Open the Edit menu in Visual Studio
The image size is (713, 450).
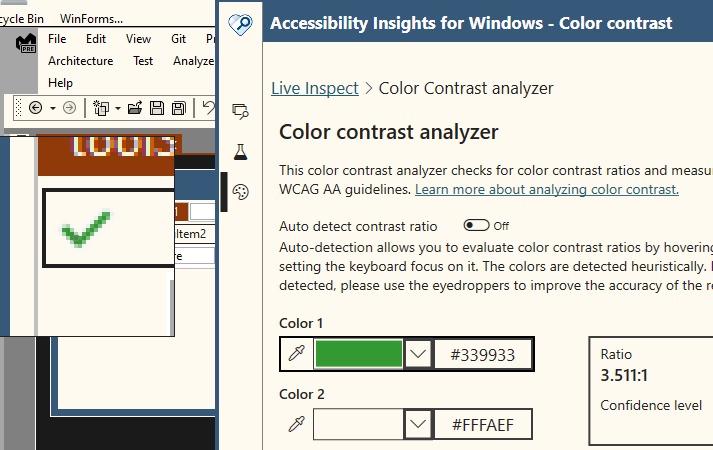pos(96,39)
